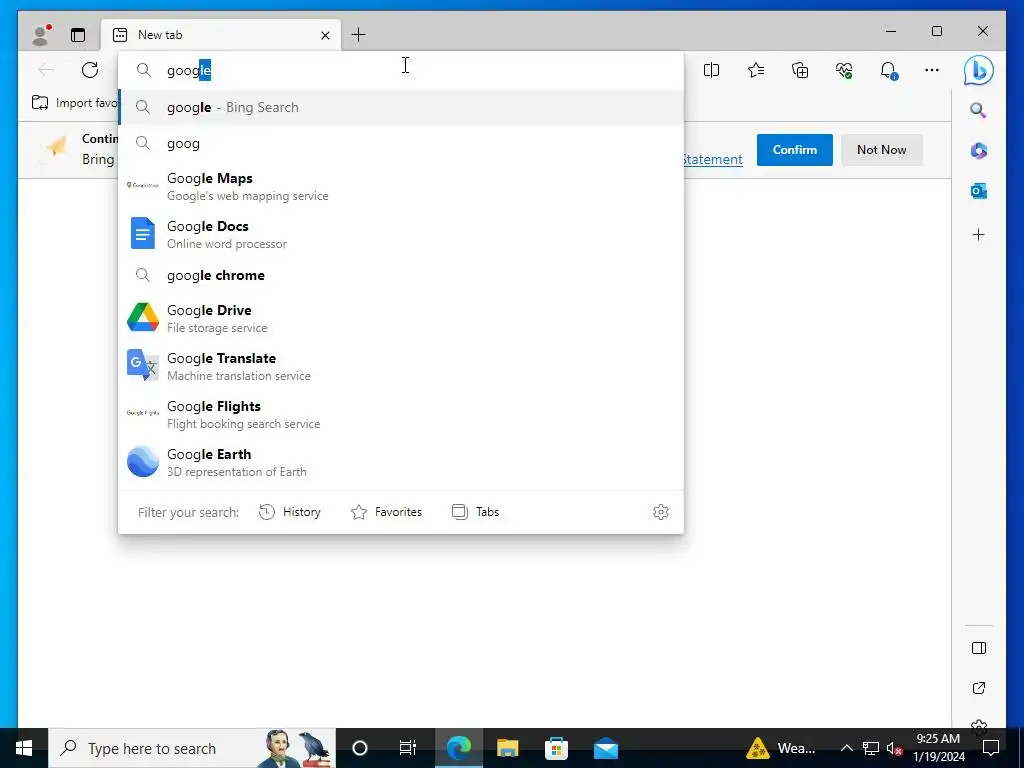Select the 'goog' search suggestion
This screenshot has width=1024, height=768.
tap(401, 144)
